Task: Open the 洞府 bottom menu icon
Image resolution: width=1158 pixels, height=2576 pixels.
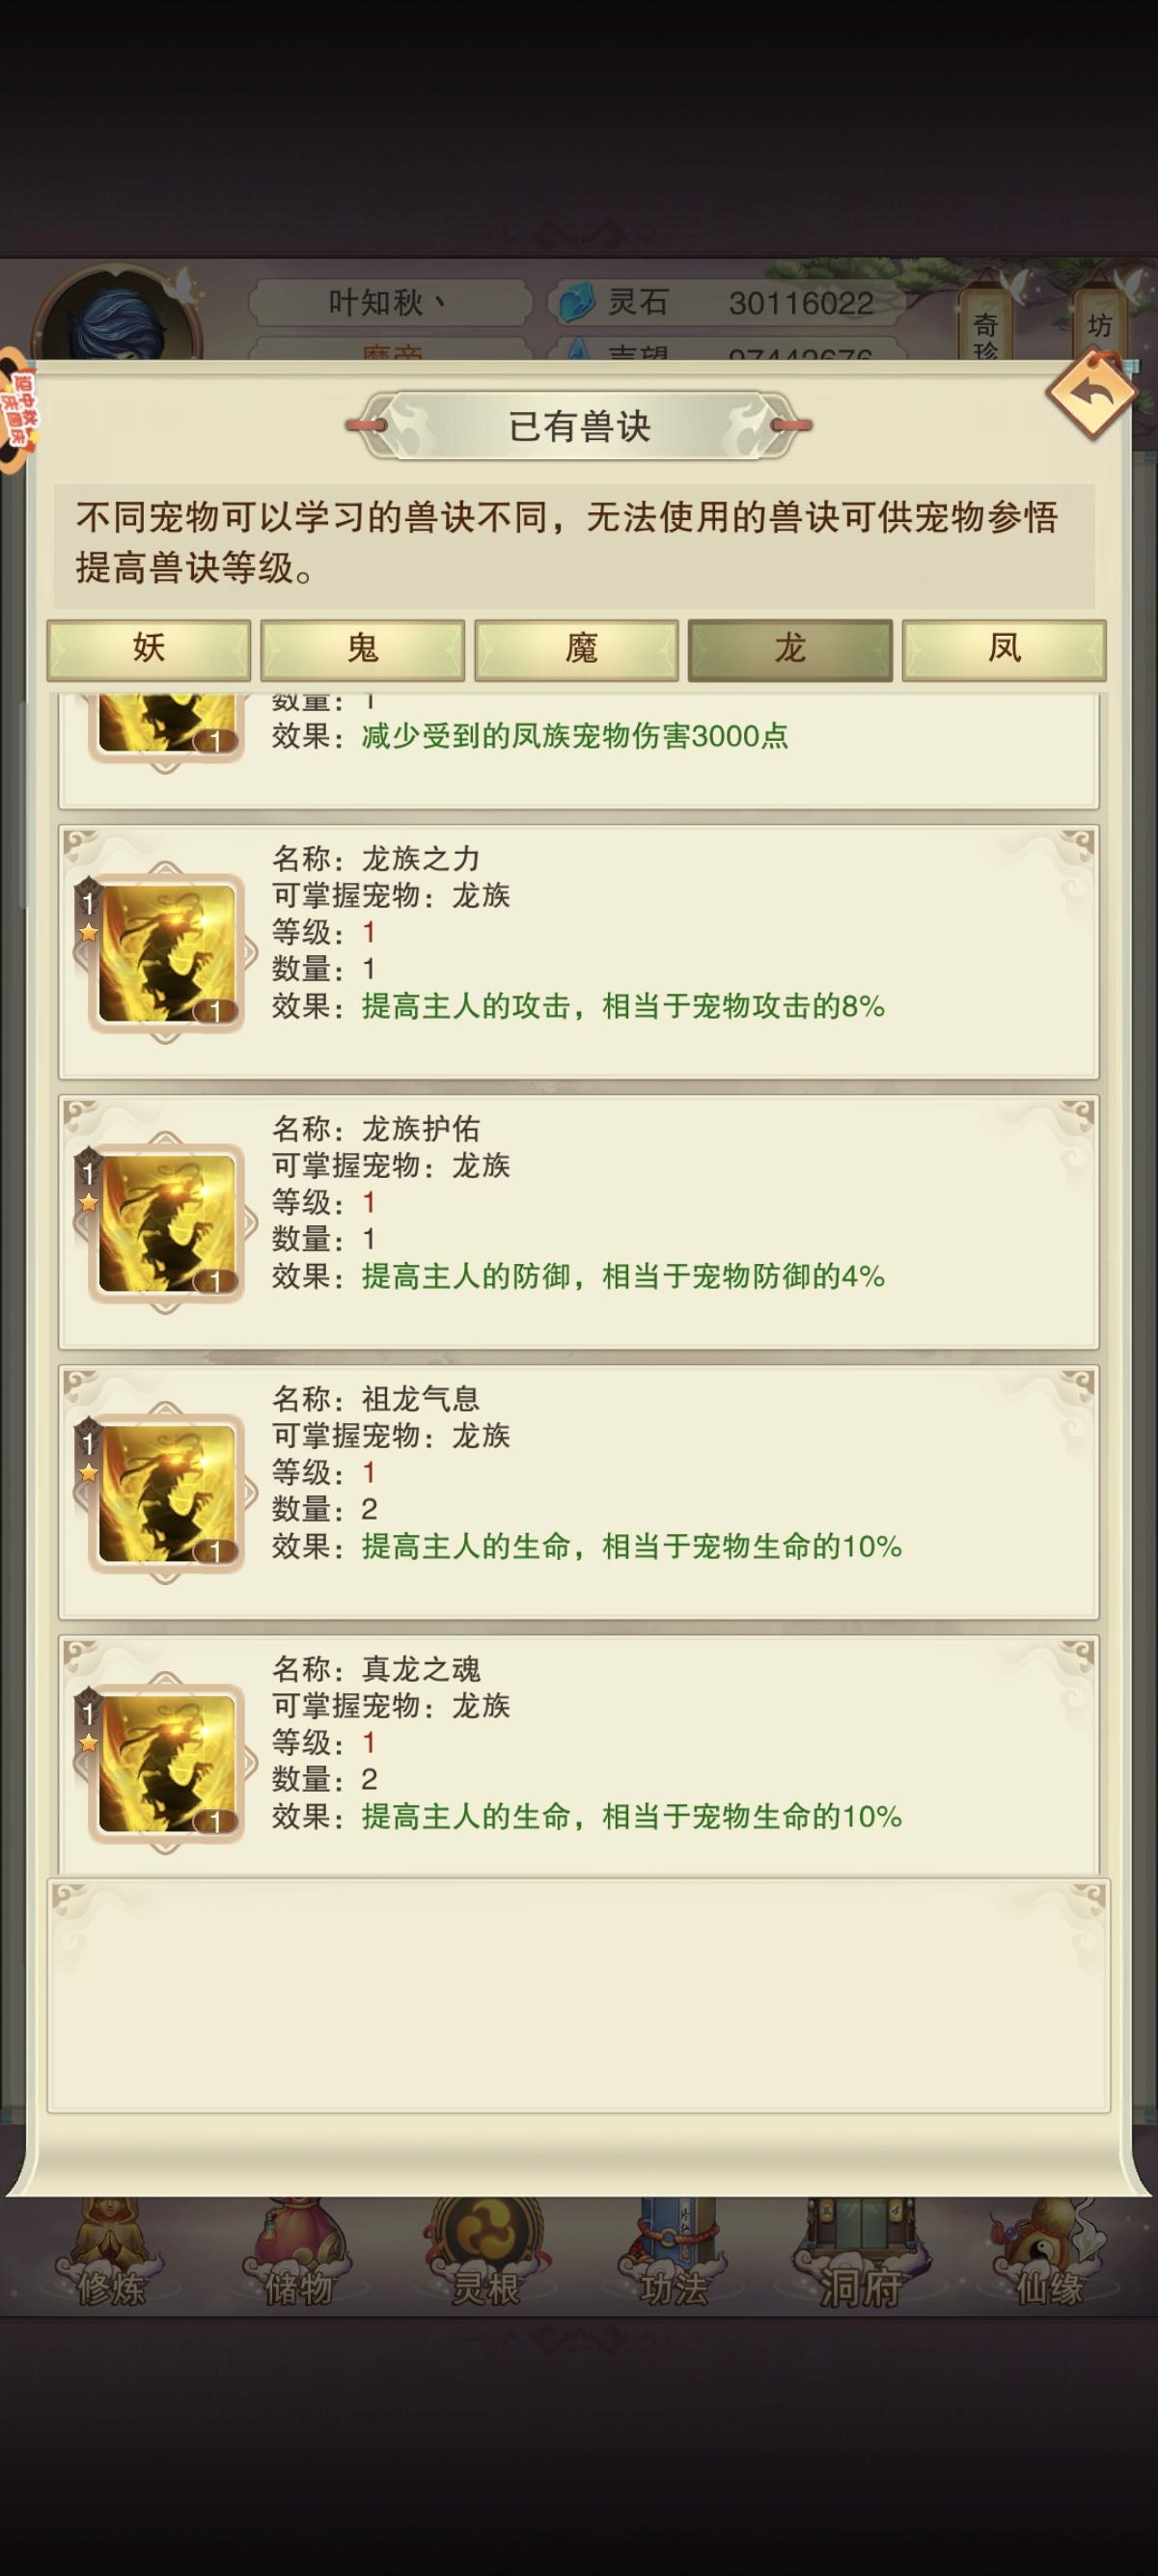Action: (860, 2252)
